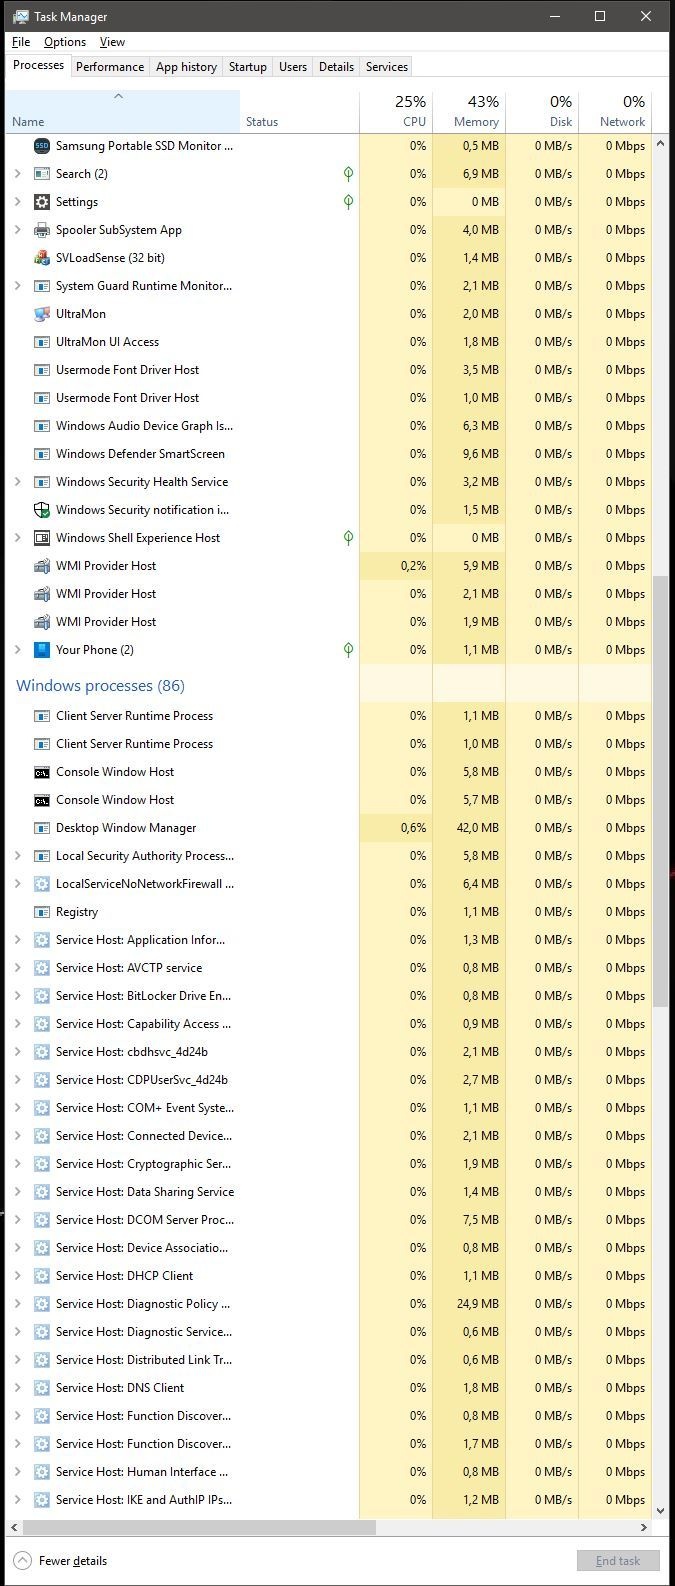The height and width of the screenshot is (1586, 675).
Task: Expand the Search (2) process group
Action: click(x=17, y=173)
